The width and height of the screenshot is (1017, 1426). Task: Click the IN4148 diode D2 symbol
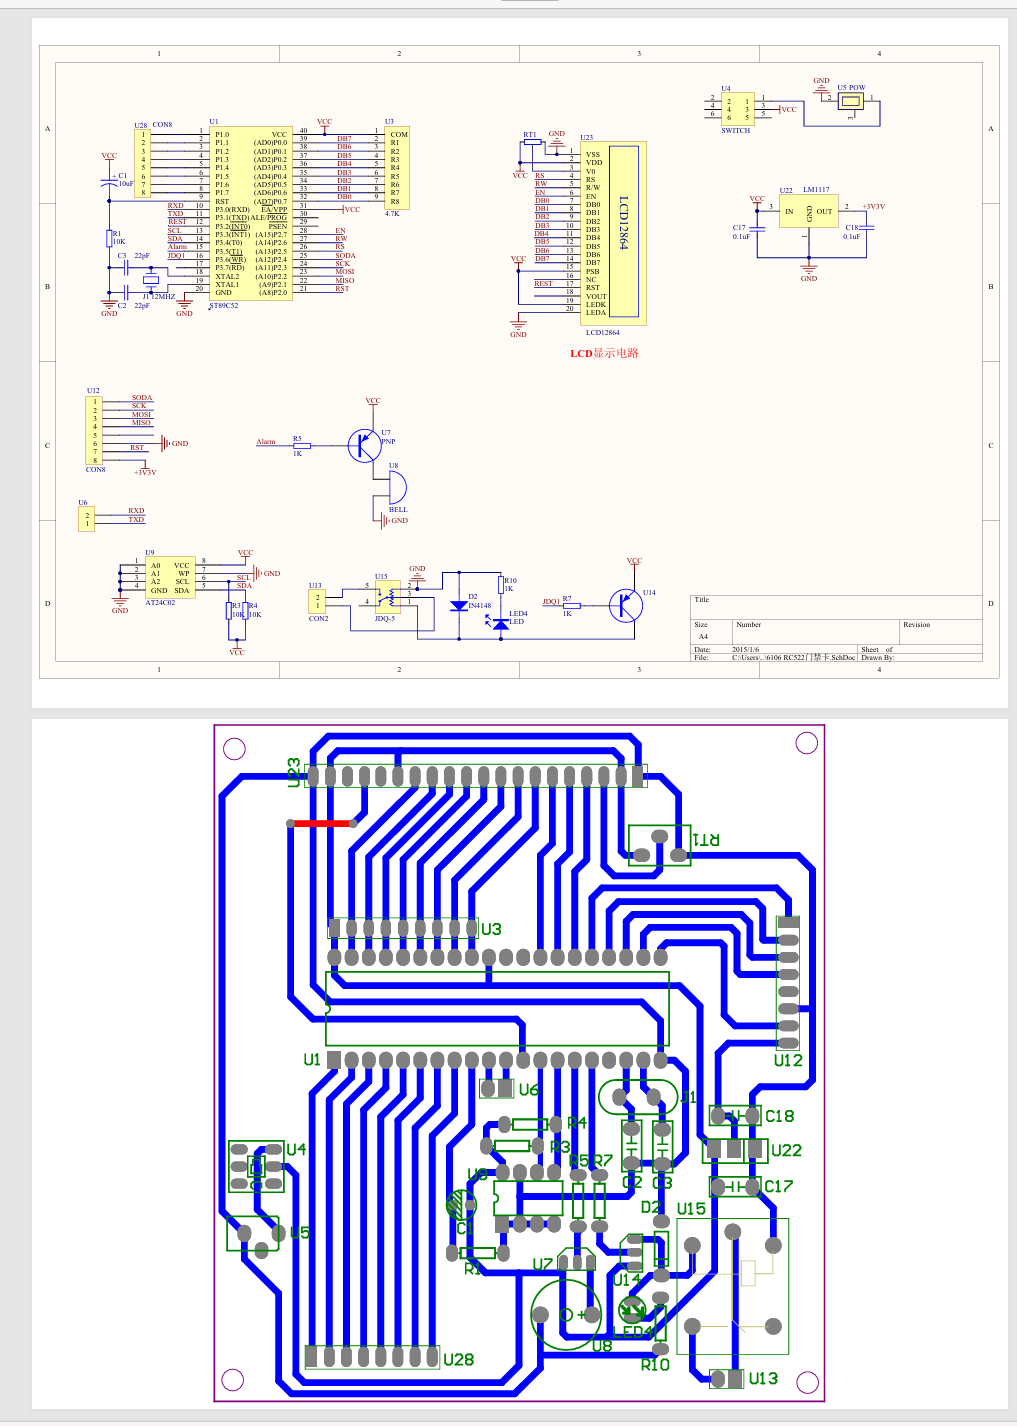click(x=459, y=605)
